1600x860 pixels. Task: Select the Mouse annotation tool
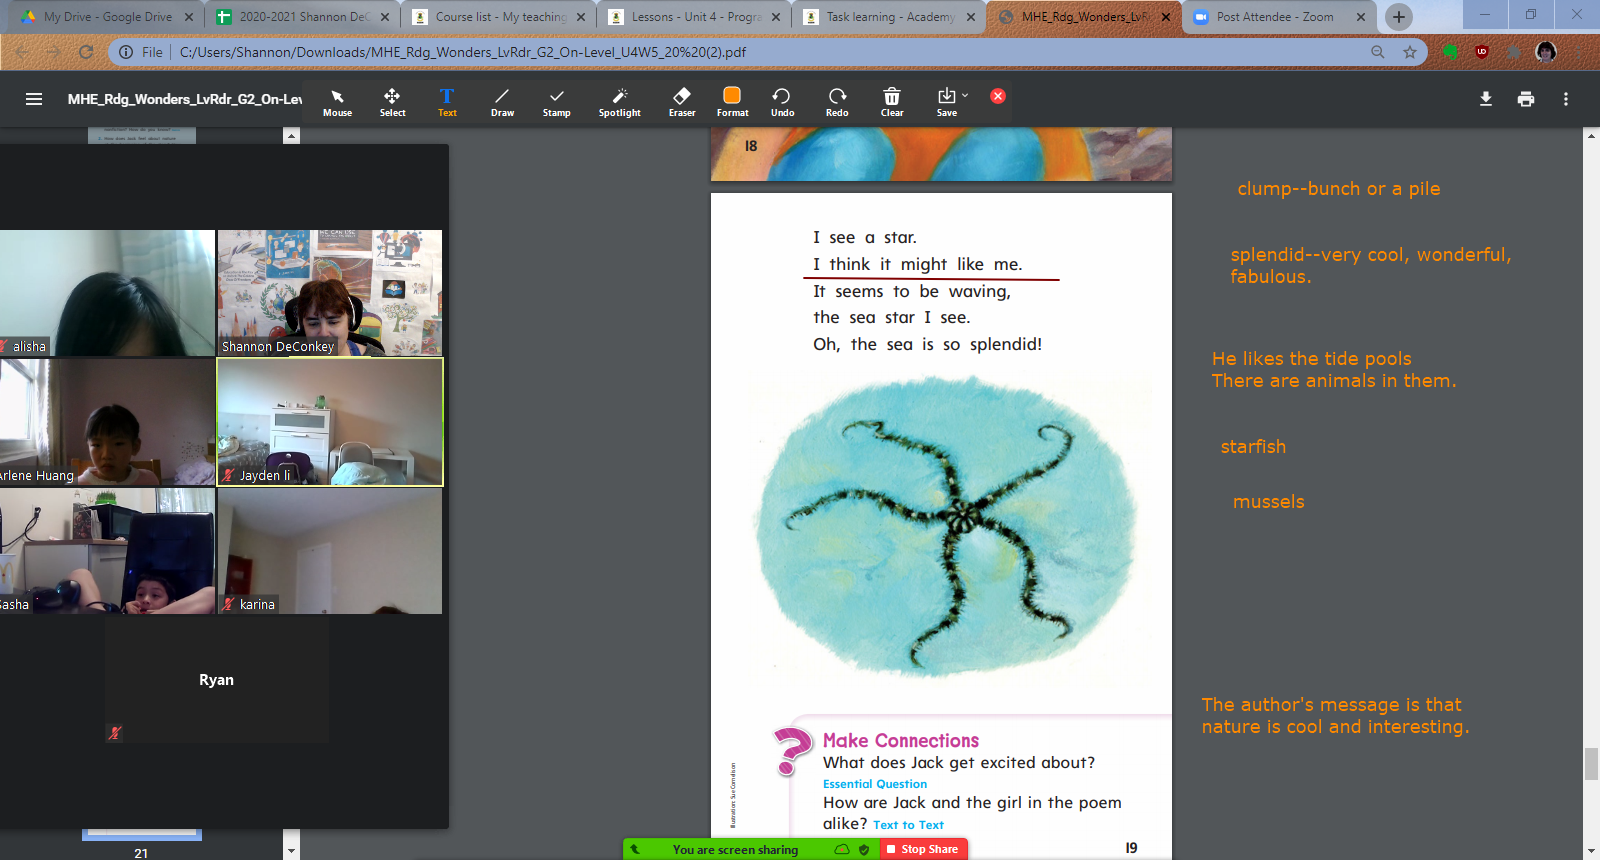pos(337,102)
